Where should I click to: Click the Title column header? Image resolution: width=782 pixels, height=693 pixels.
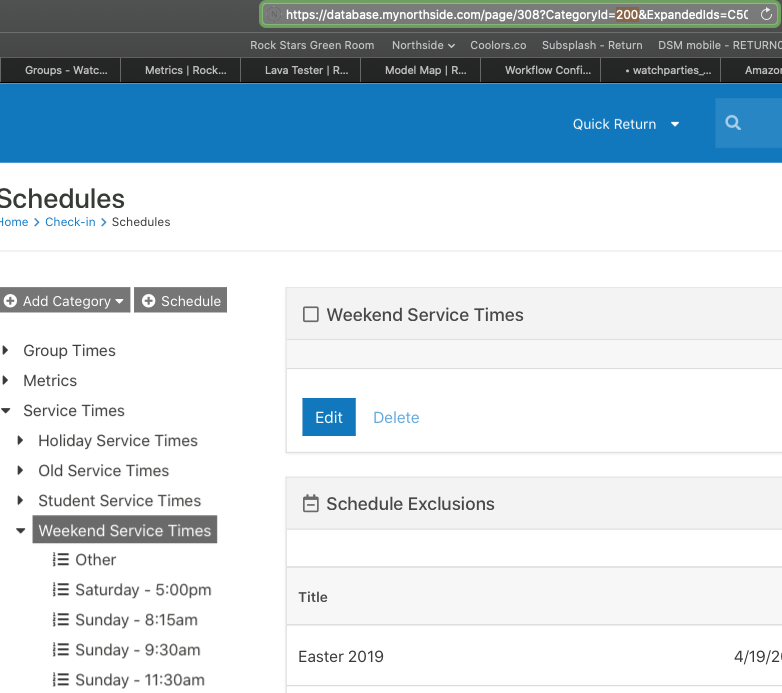click(313, 597)
